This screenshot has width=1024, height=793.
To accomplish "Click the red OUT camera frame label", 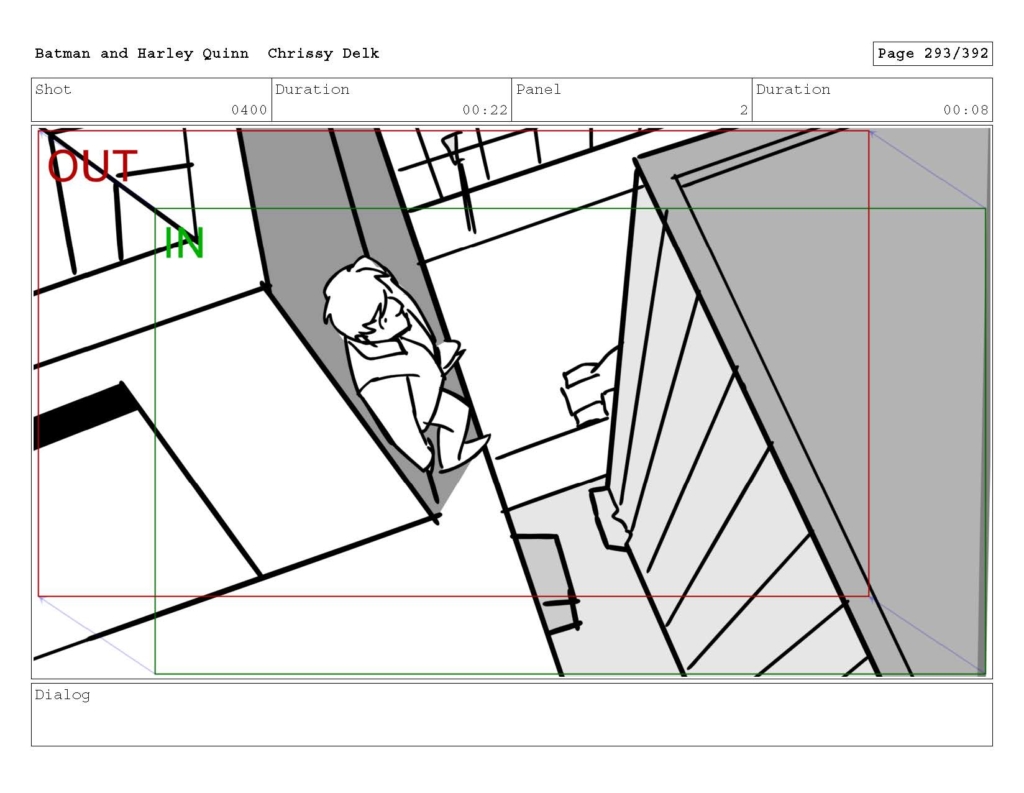I will click(93, 167).
